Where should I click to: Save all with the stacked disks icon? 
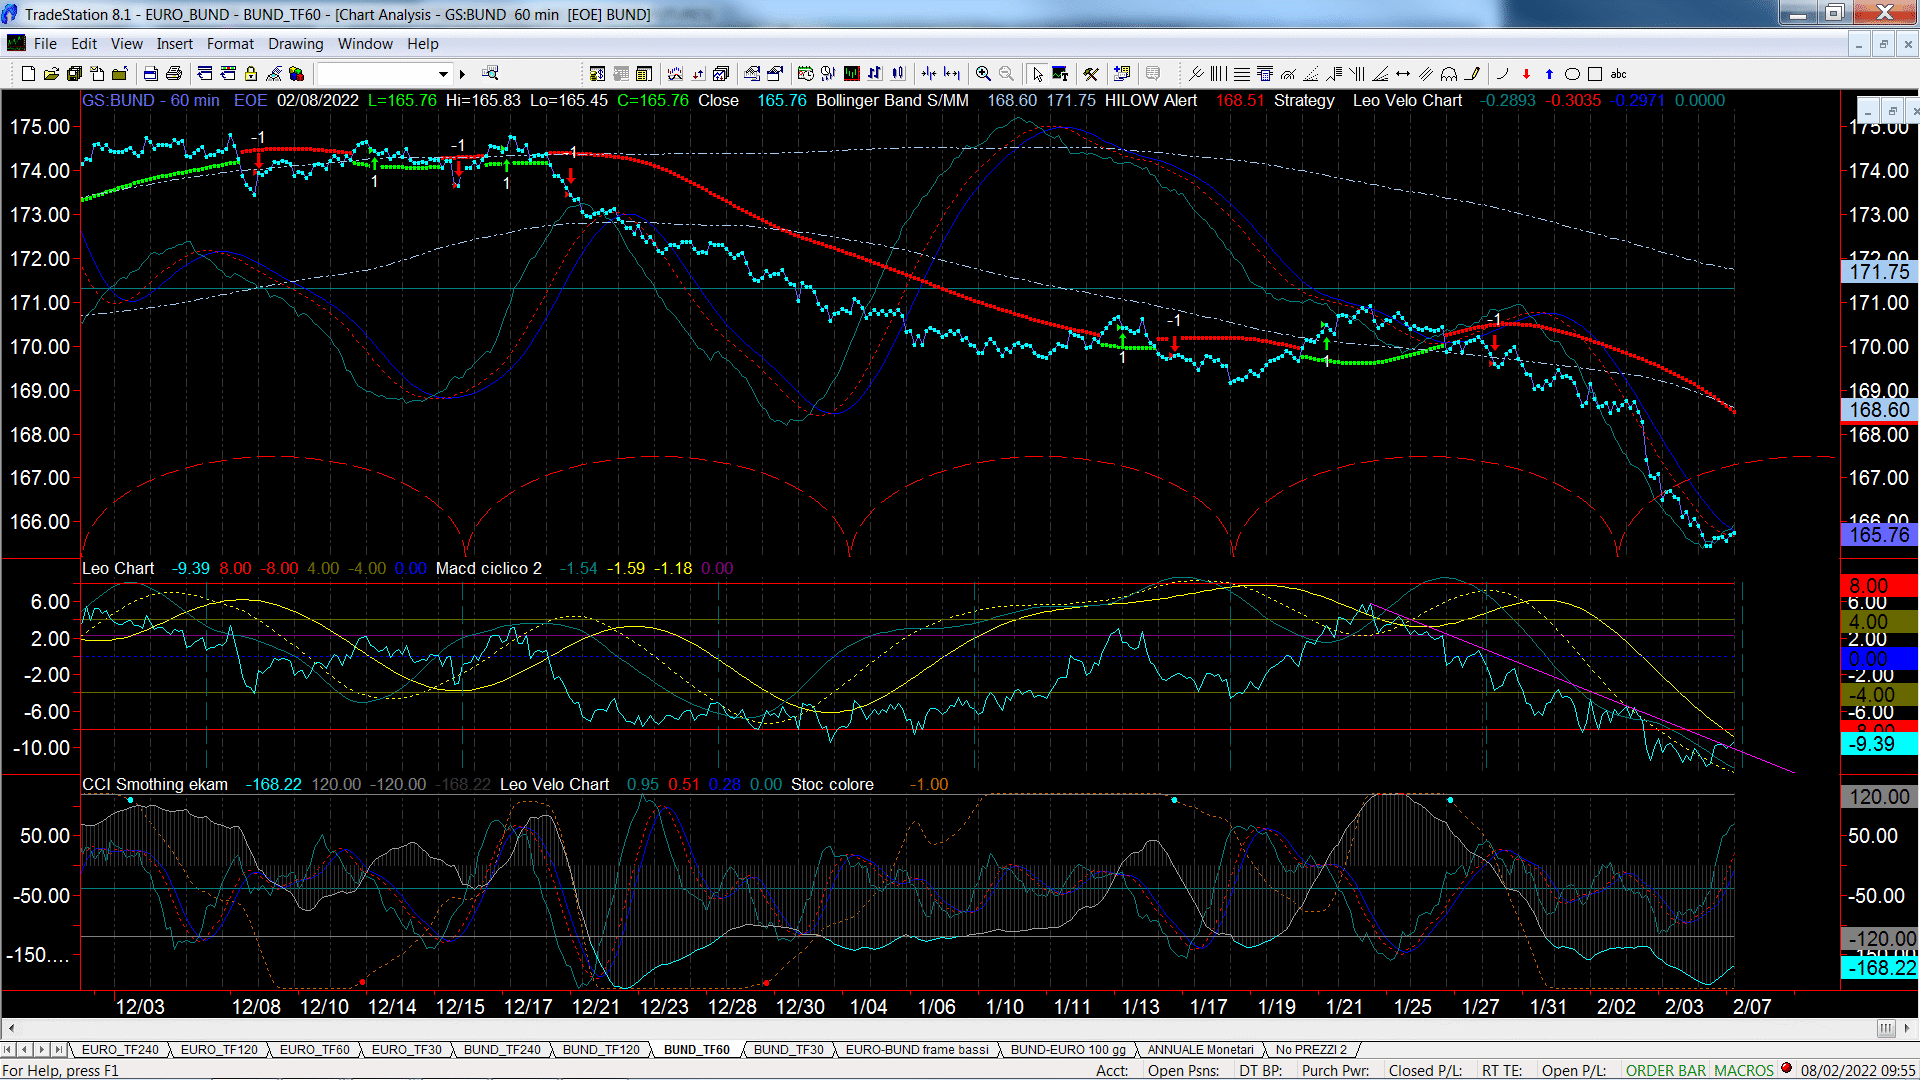click(x=74, y=74)
